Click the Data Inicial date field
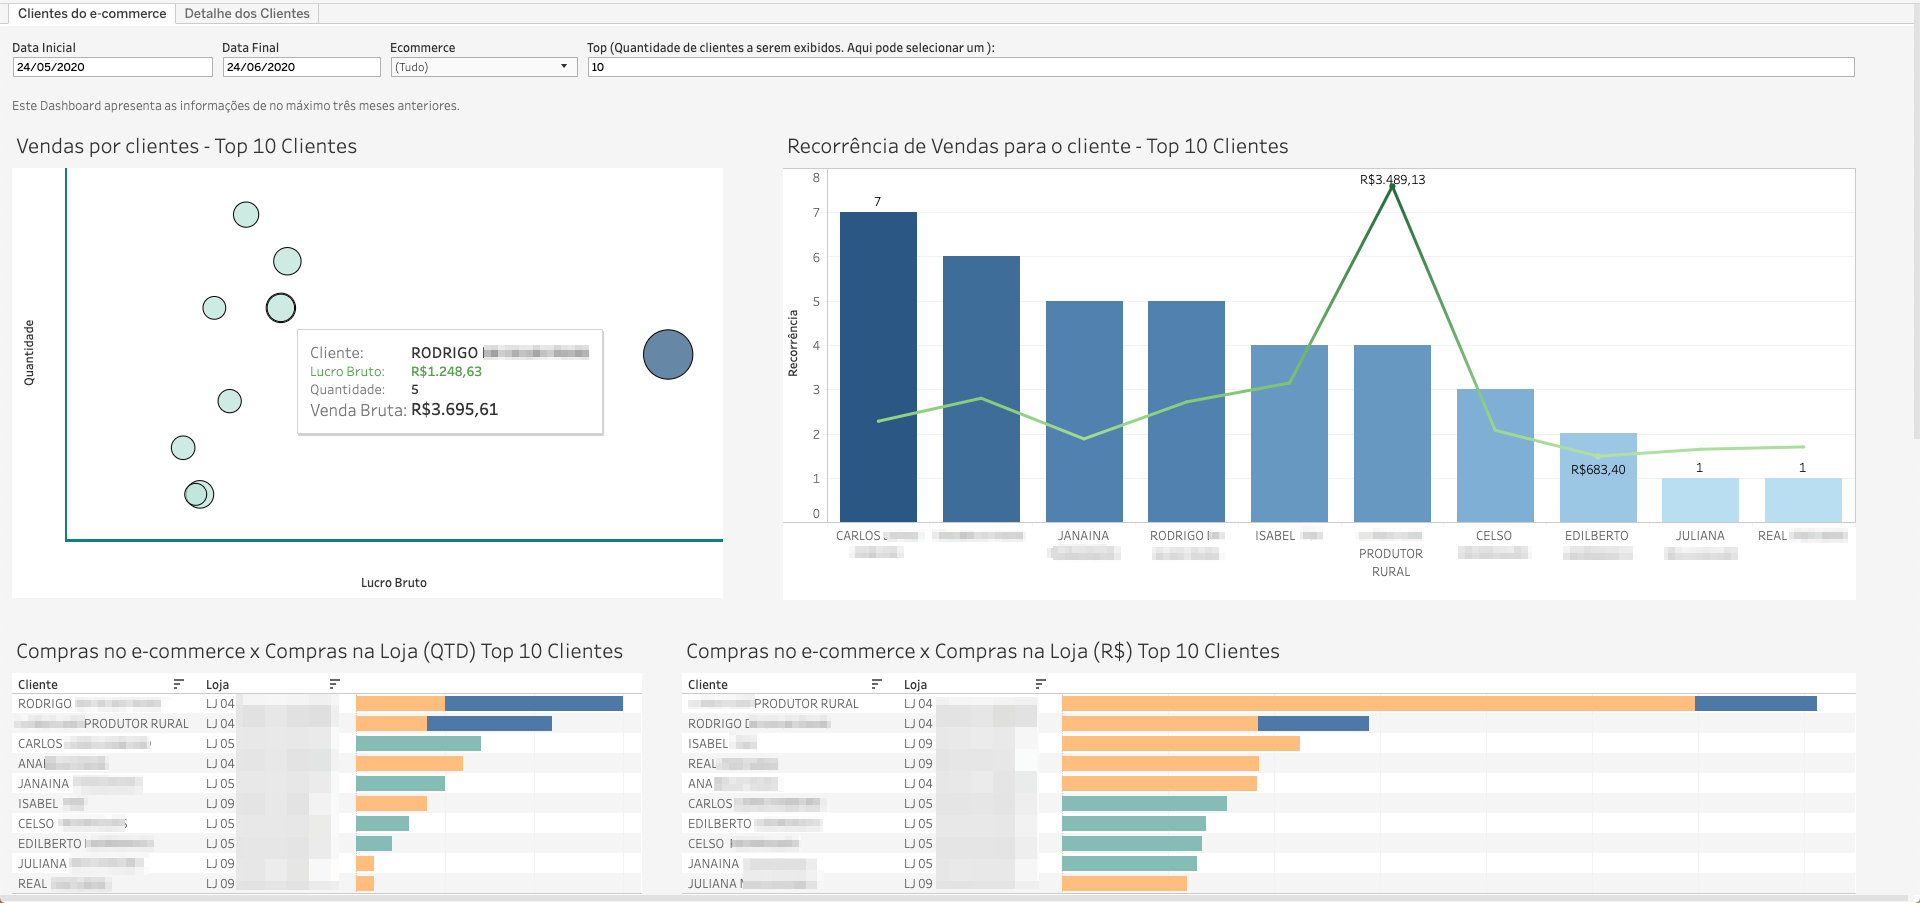The image size is (1920, 903). pyautogui.click(x=110, y=66)
